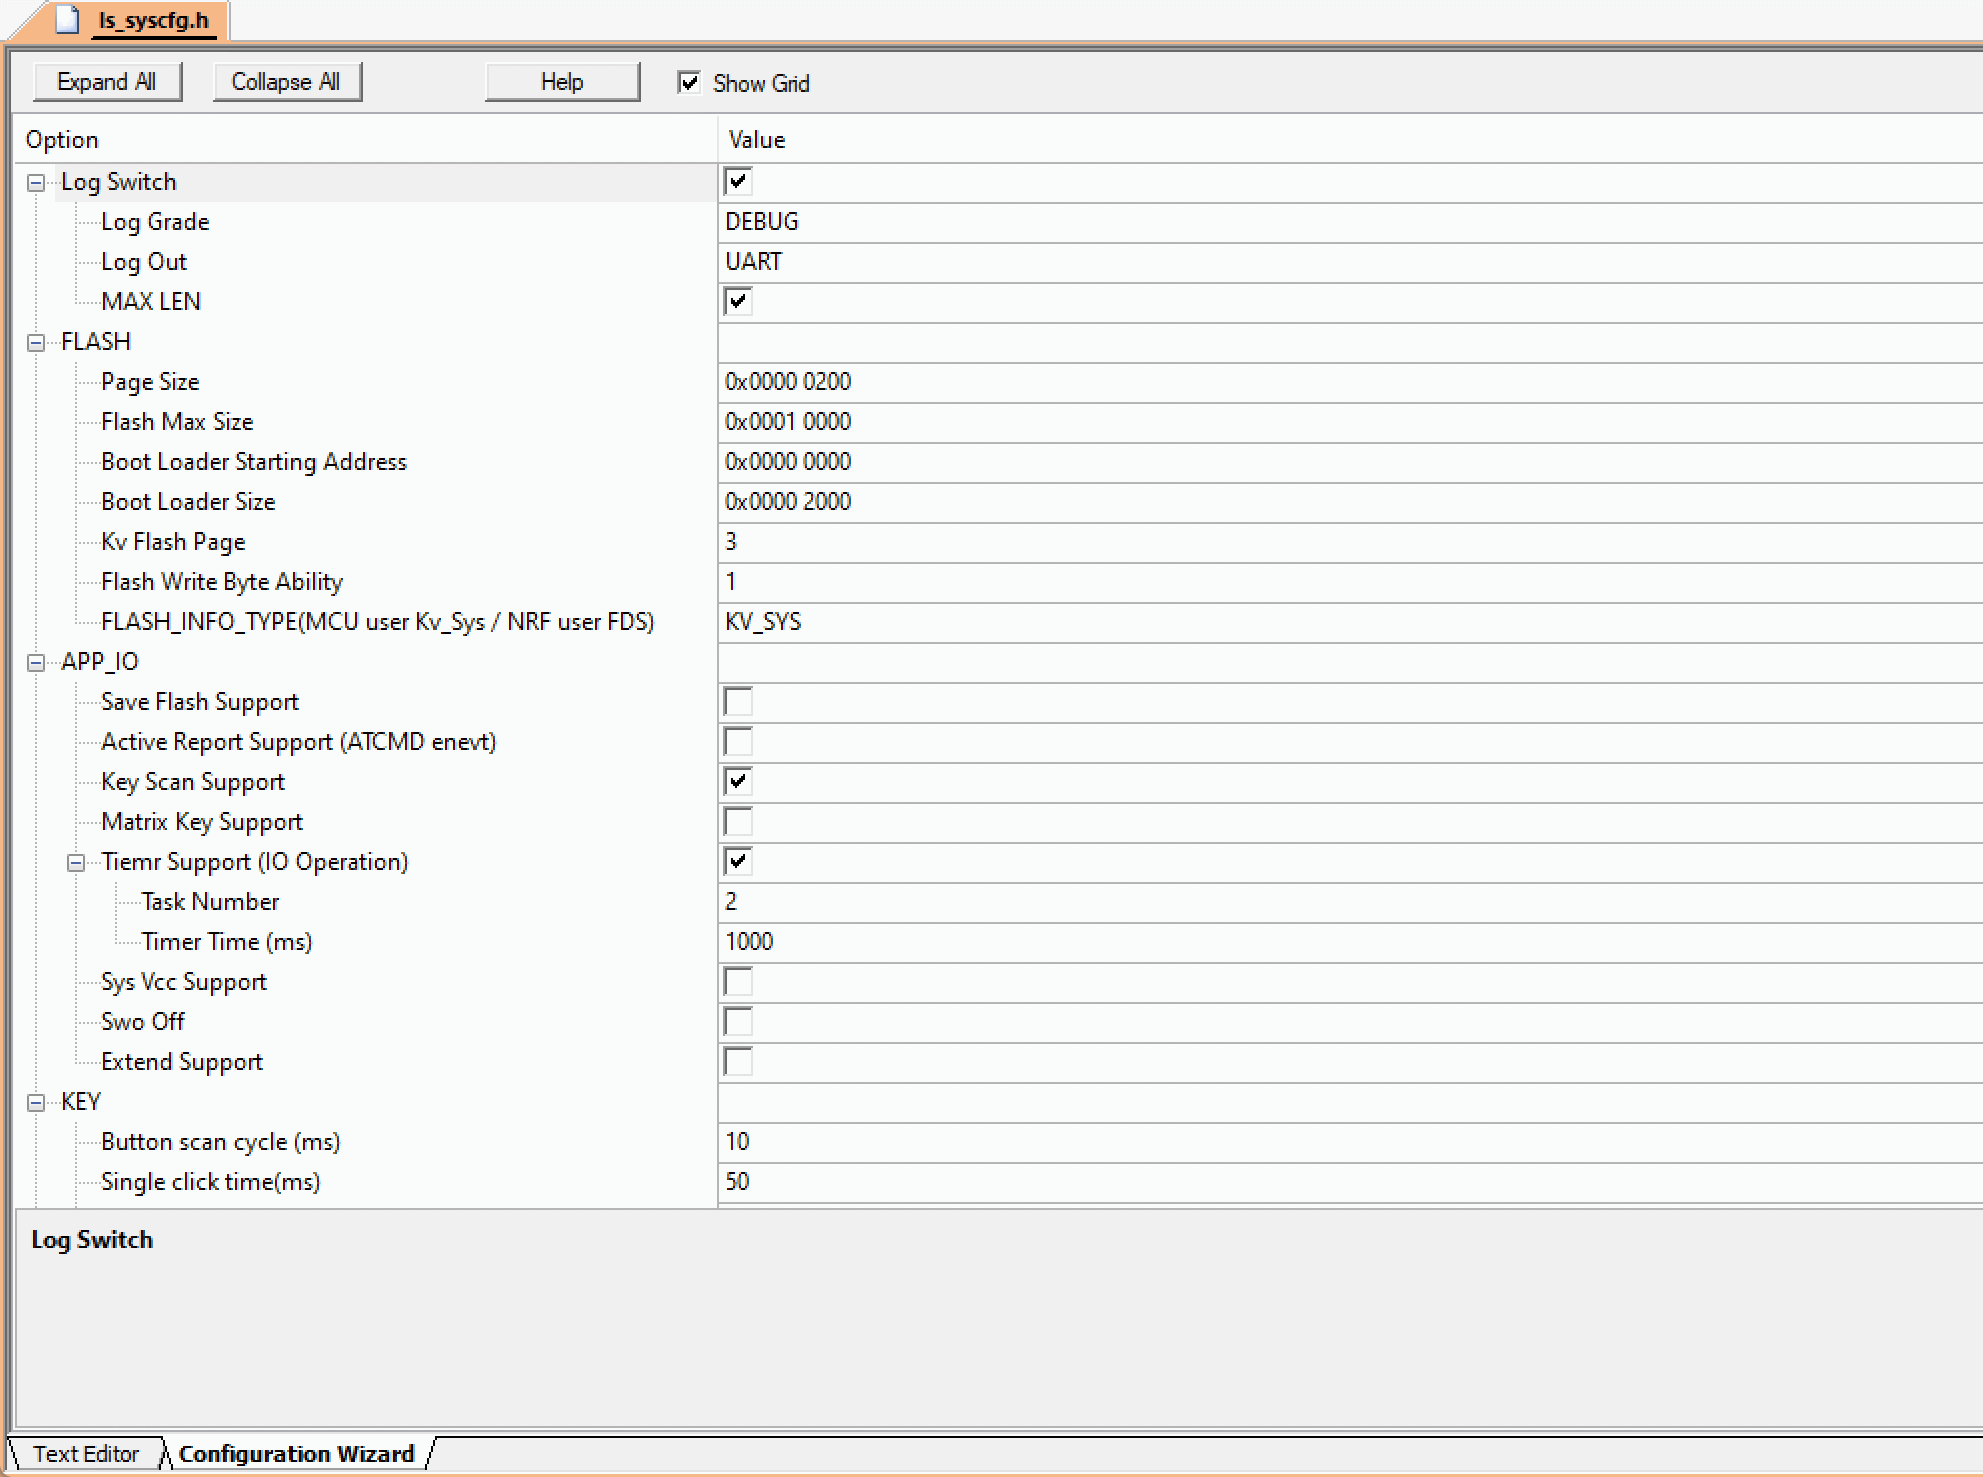This screenshot has width=1983, height=1477.
Task: Toggle the Show Grid checkbox
Action: [x=687, y=81]
